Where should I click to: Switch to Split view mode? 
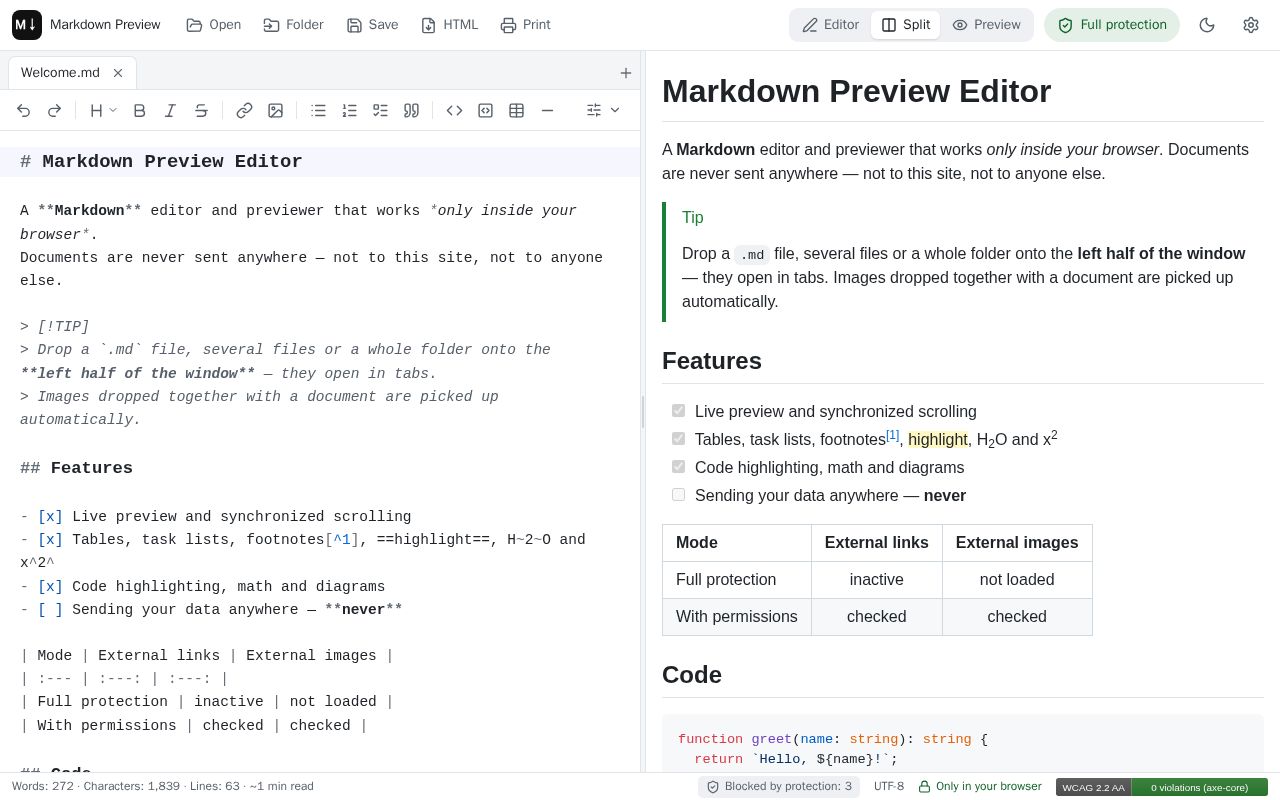pos(905,25)
